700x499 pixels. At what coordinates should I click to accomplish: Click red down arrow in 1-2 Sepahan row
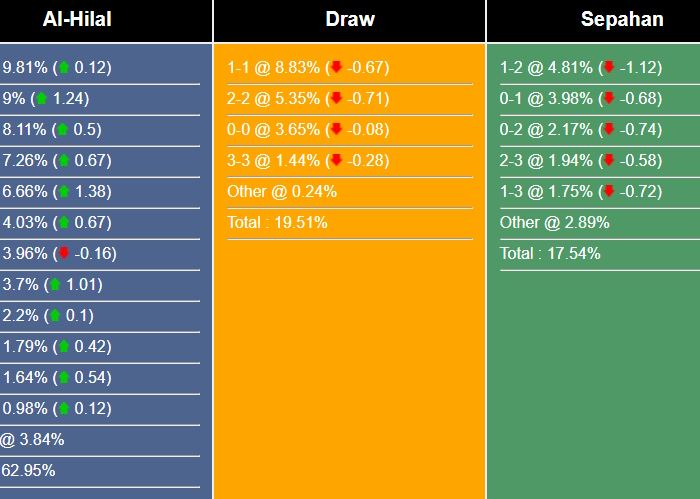[x=609, y=68]
